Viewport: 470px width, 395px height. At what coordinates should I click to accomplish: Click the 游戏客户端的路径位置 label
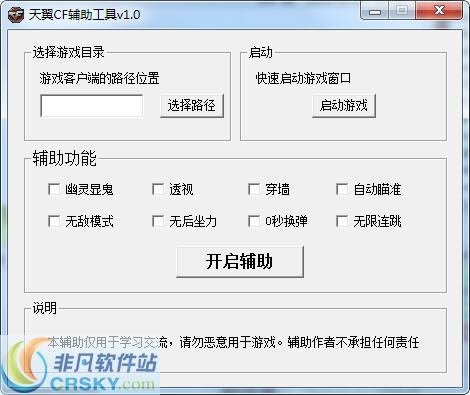99,79
